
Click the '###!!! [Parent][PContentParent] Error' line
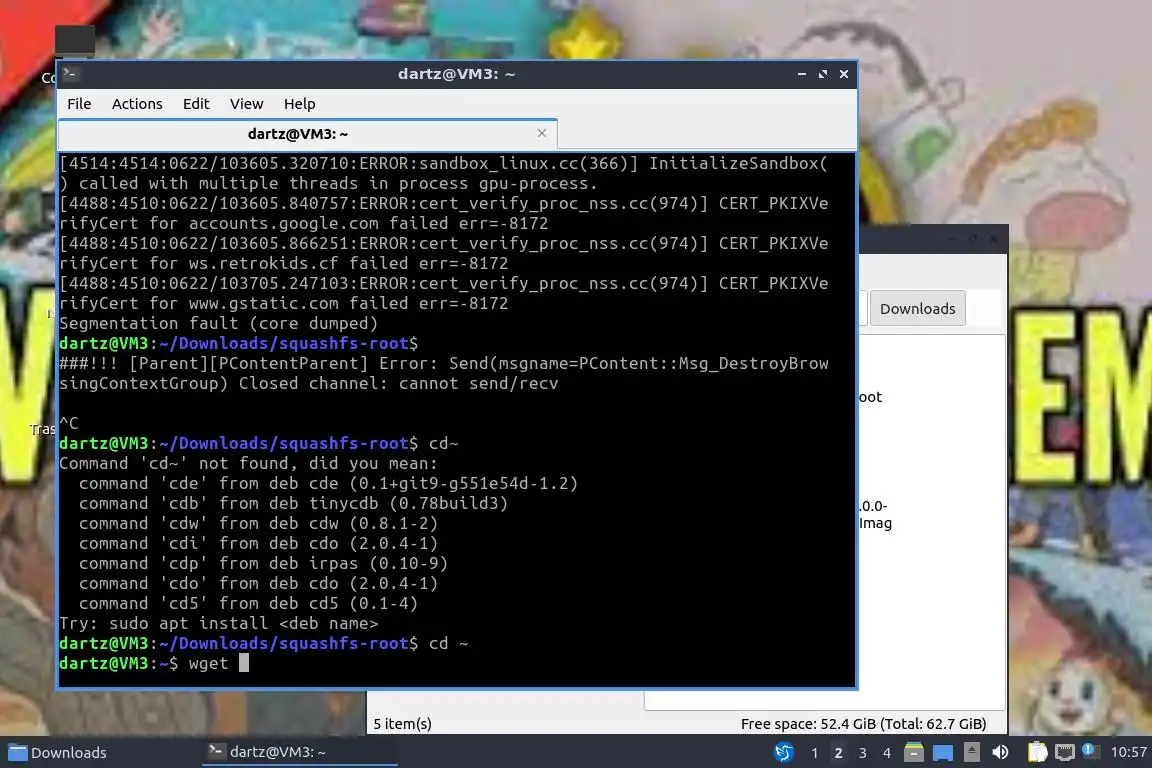tap(444, 364)
